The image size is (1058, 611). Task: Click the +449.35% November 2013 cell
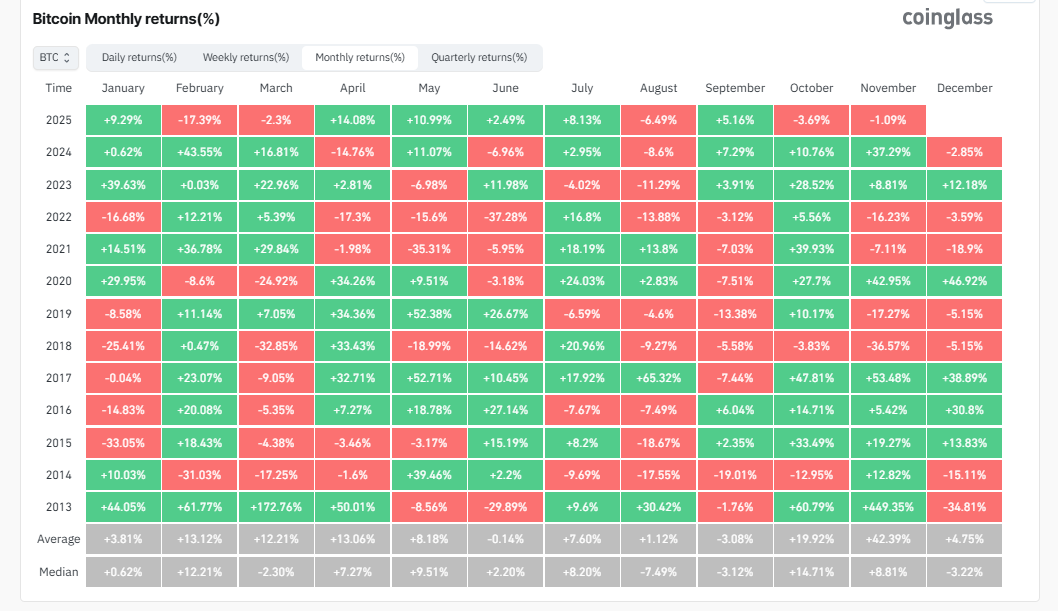tap(888, 507)
